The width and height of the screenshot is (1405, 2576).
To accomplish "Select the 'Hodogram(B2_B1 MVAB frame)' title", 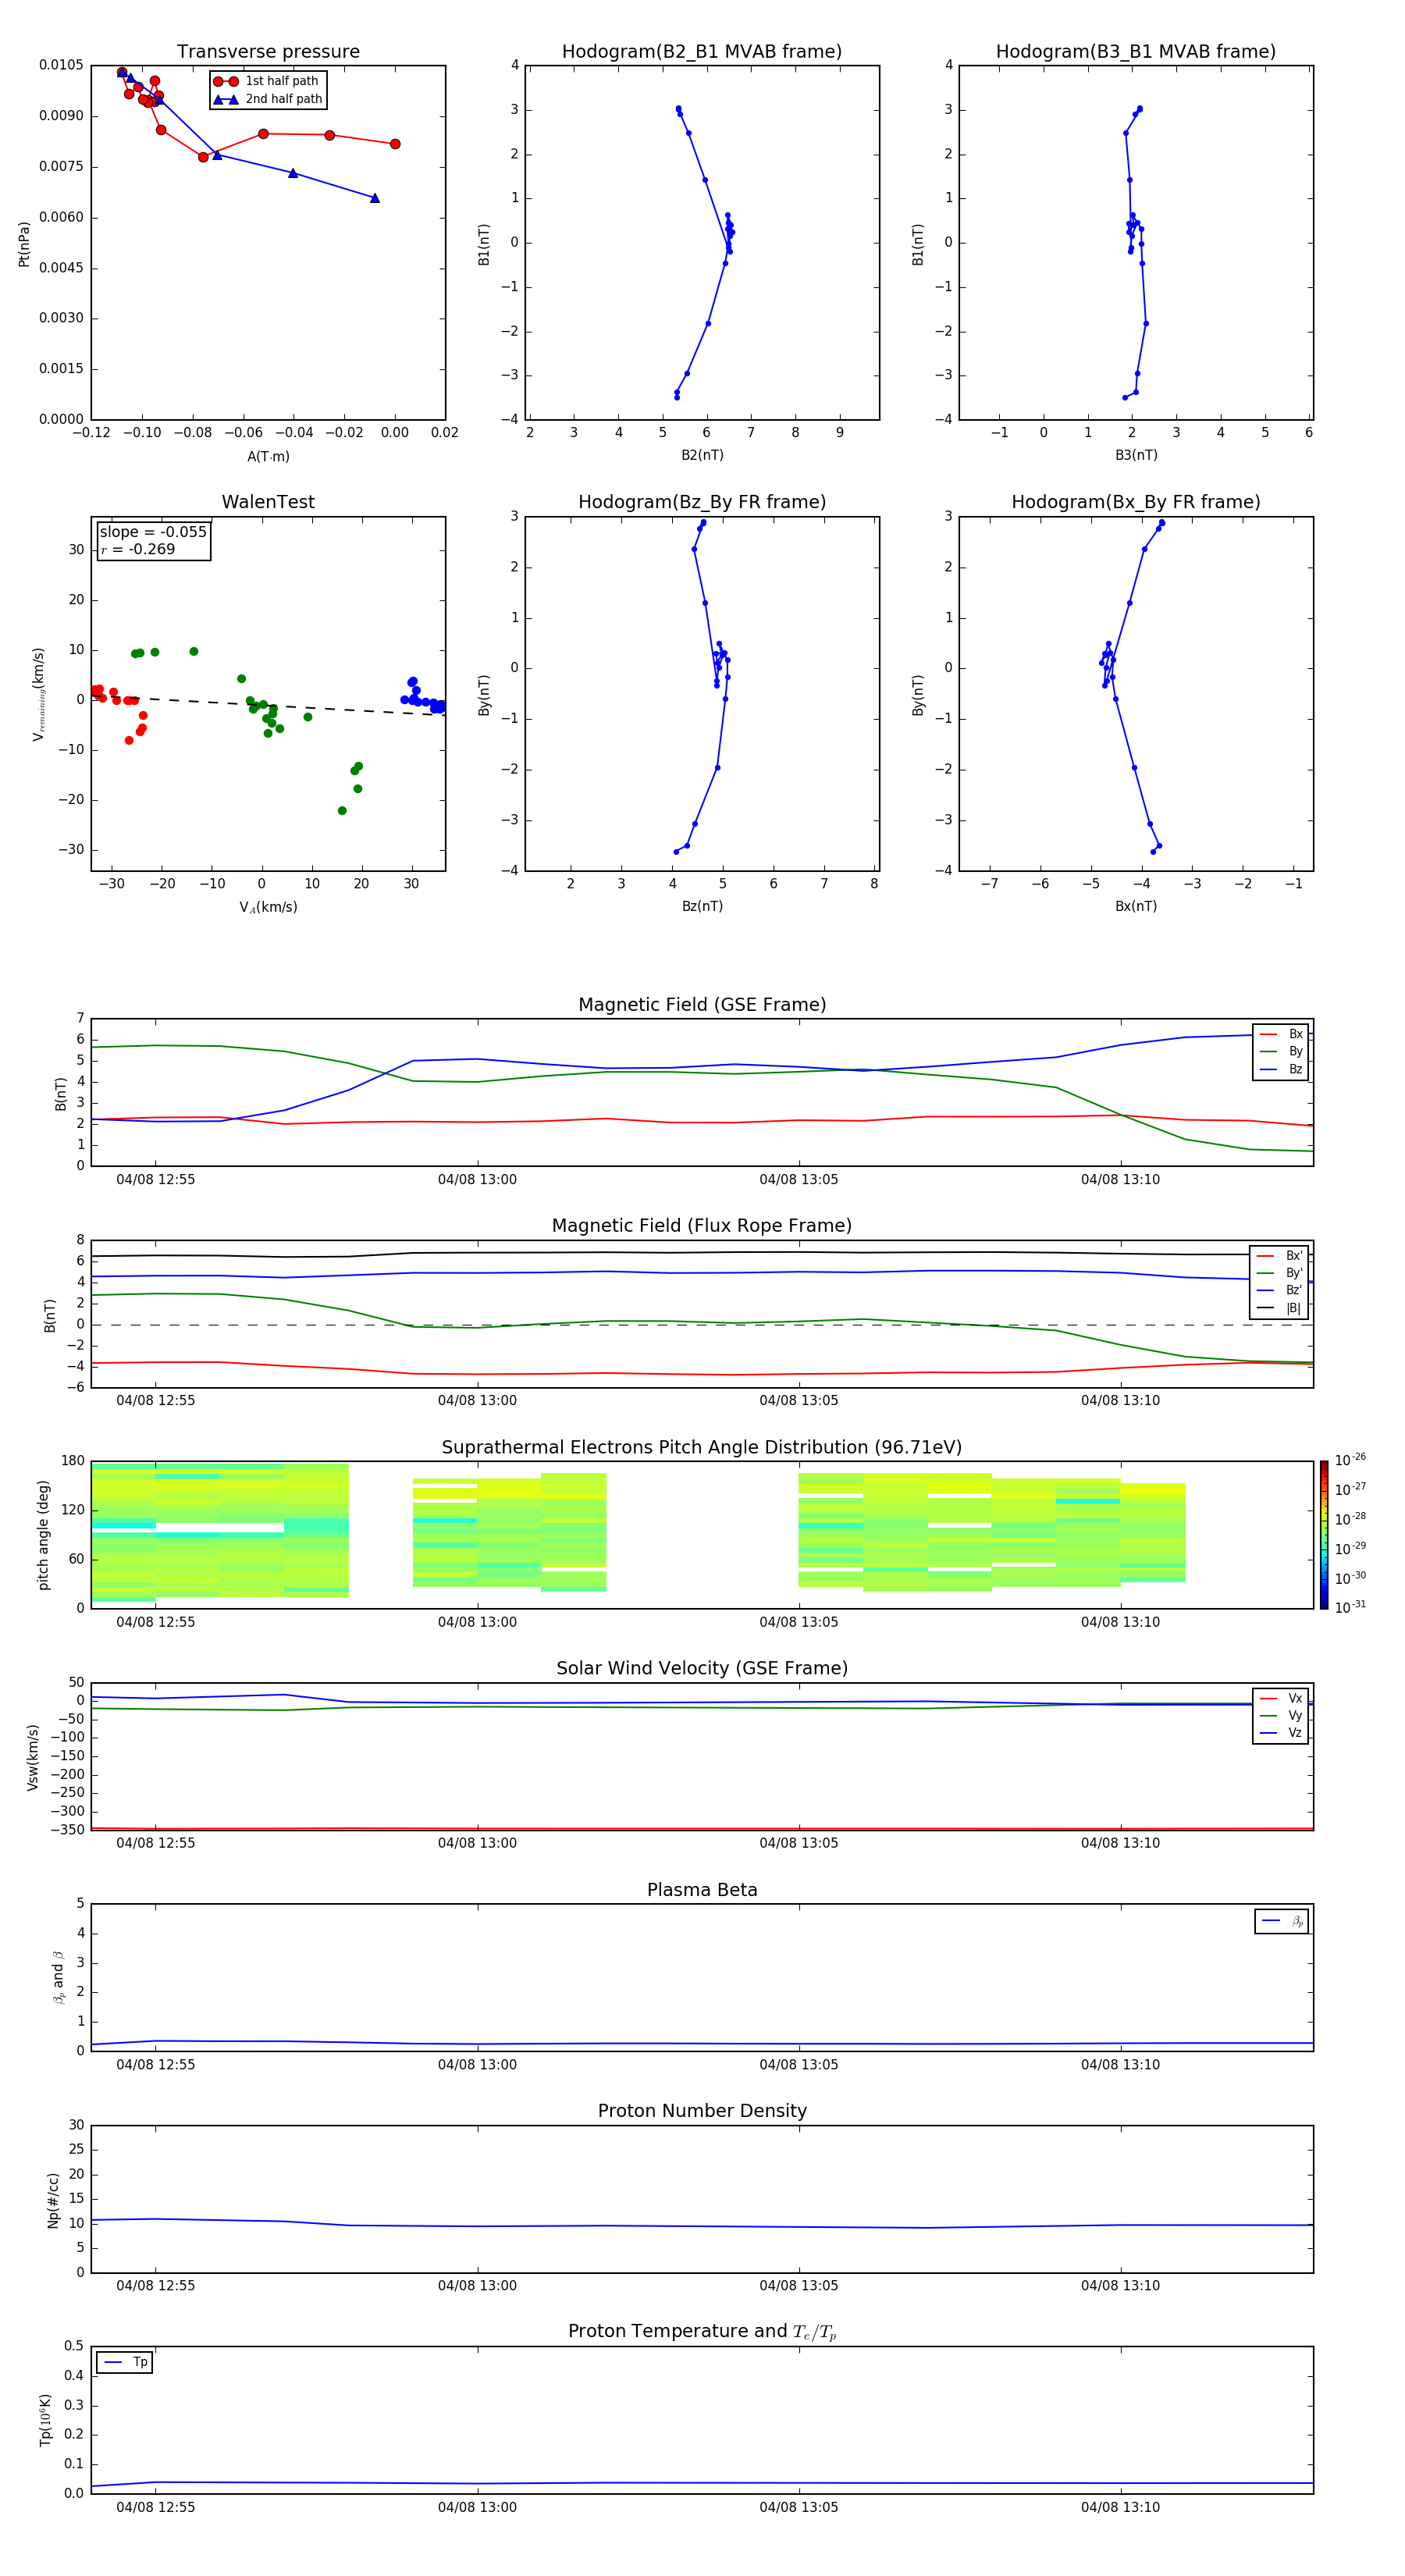I will [702, 52].
